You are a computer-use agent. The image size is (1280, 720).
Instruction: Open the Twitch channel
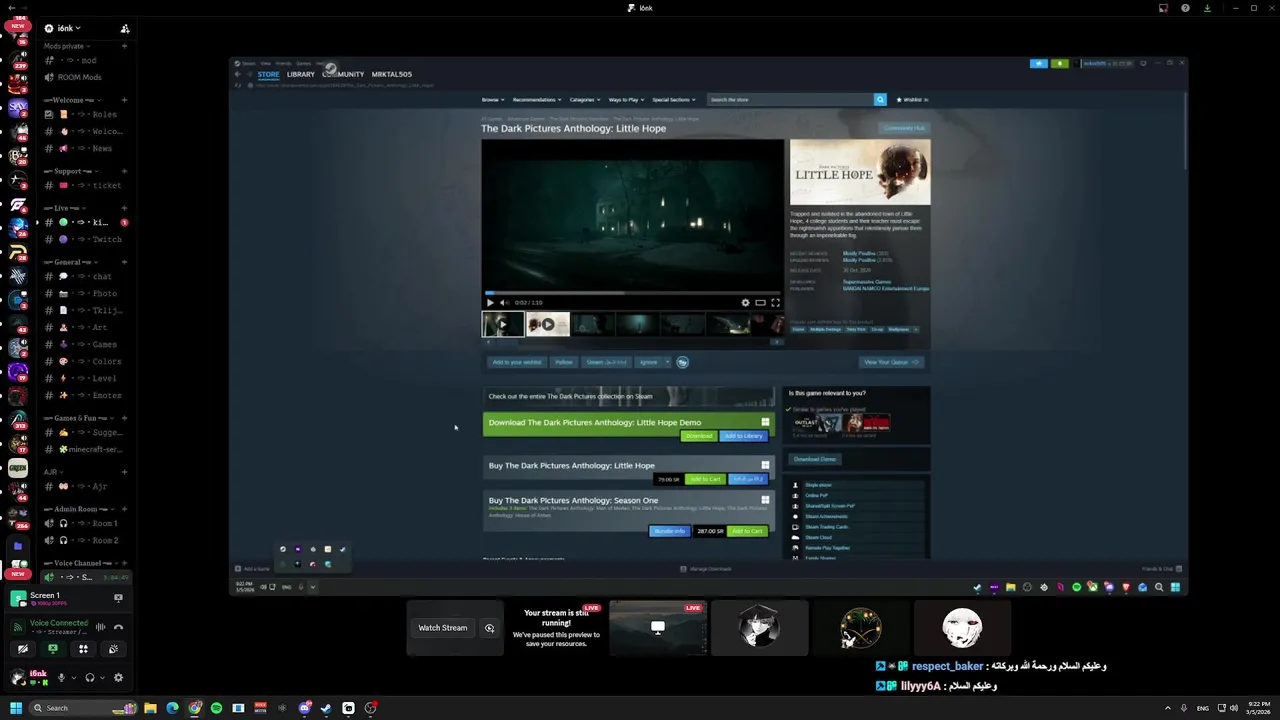[x=87, y=239]
